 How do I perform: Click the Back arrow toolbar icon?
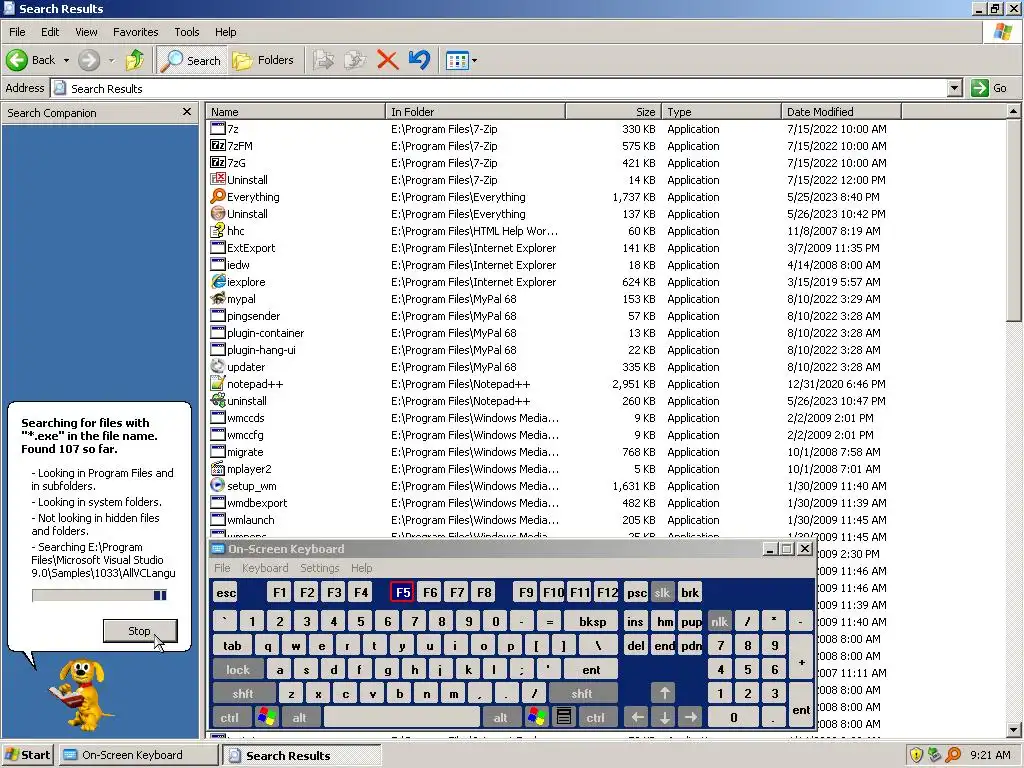pyautogui.click(x=18, y=61)
